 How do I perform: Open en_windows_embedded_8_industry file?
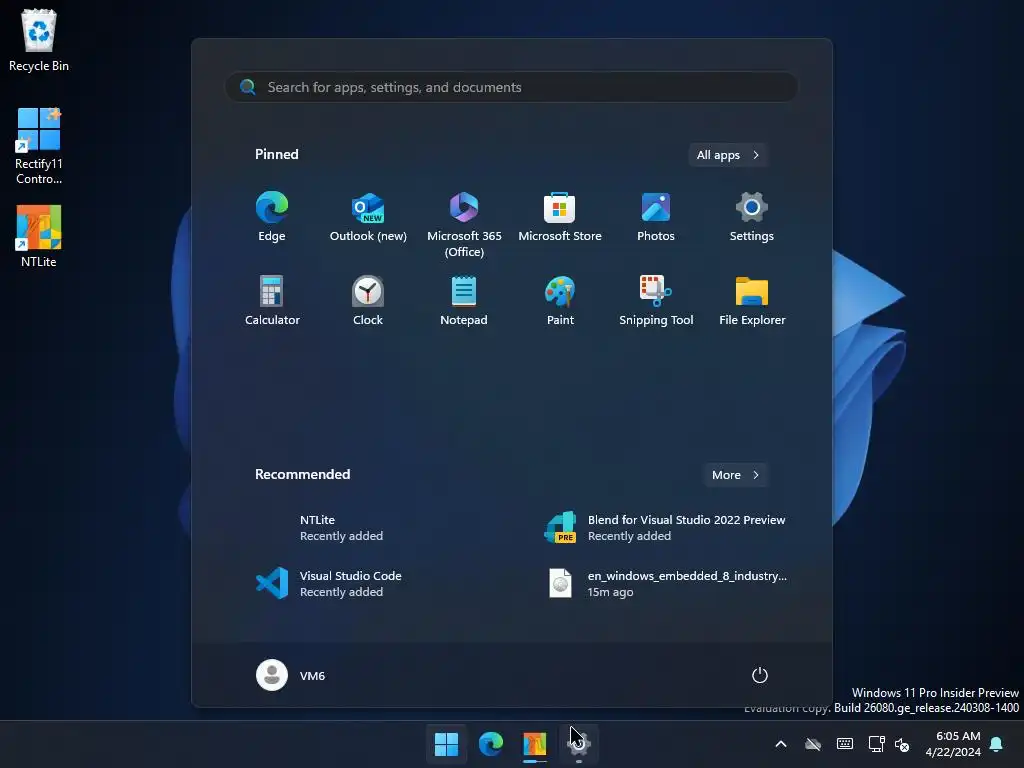[x=666, y=583]
